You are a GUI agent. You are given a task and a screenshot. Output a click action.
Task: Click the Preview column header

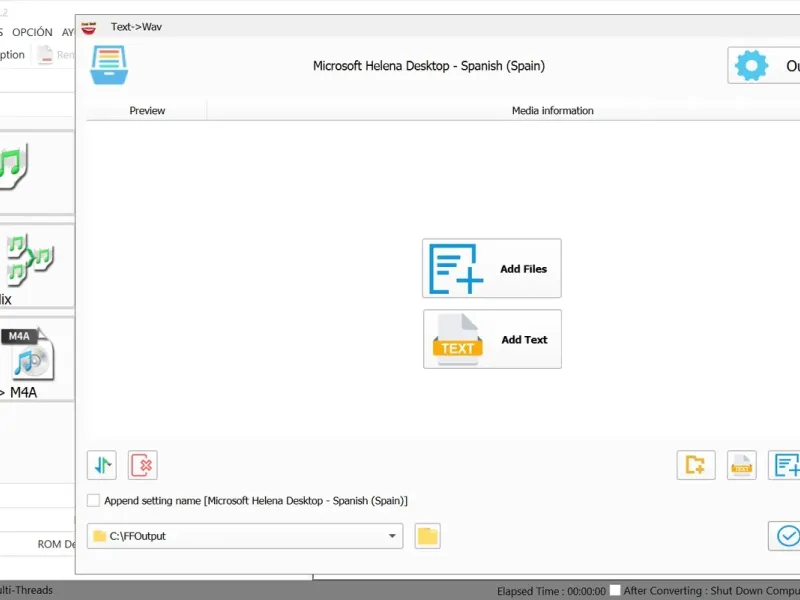click(147, 111)
